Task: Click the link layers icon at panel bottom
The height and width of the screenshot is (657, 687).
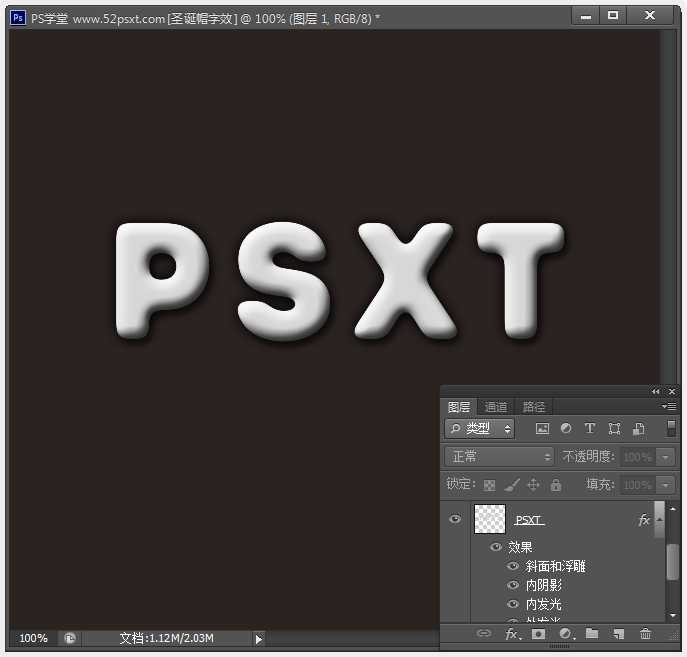Action: 484,633
